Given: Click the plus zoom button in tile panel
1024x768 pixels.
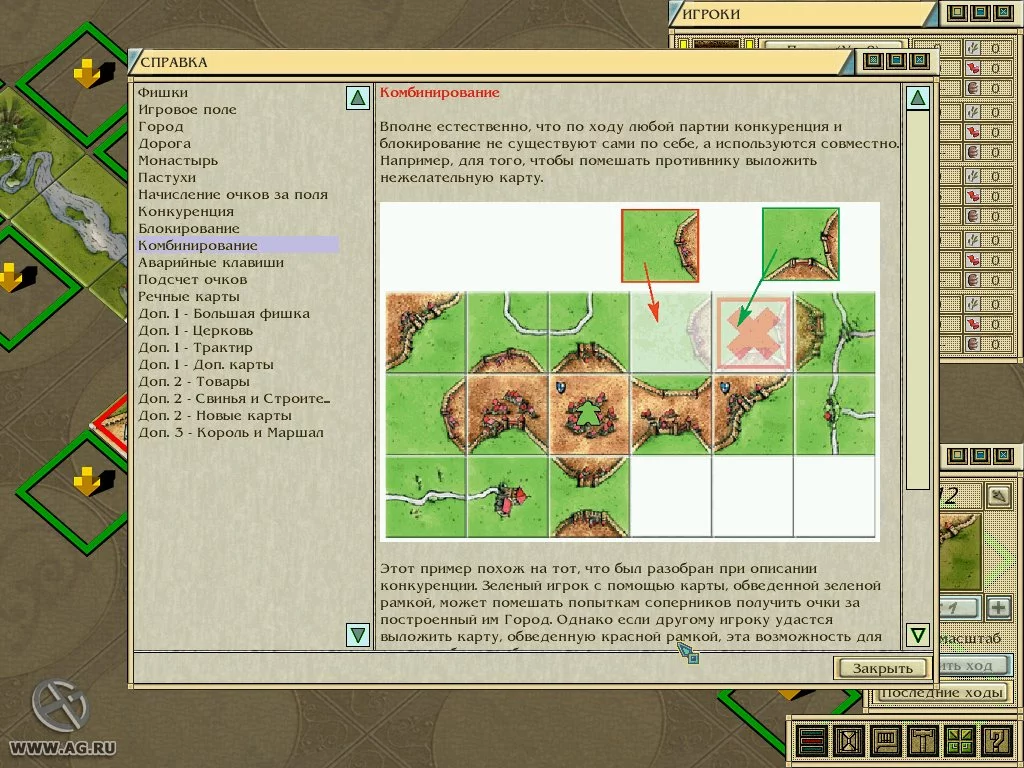Looking at the screenshot, I should click(999, 607).
